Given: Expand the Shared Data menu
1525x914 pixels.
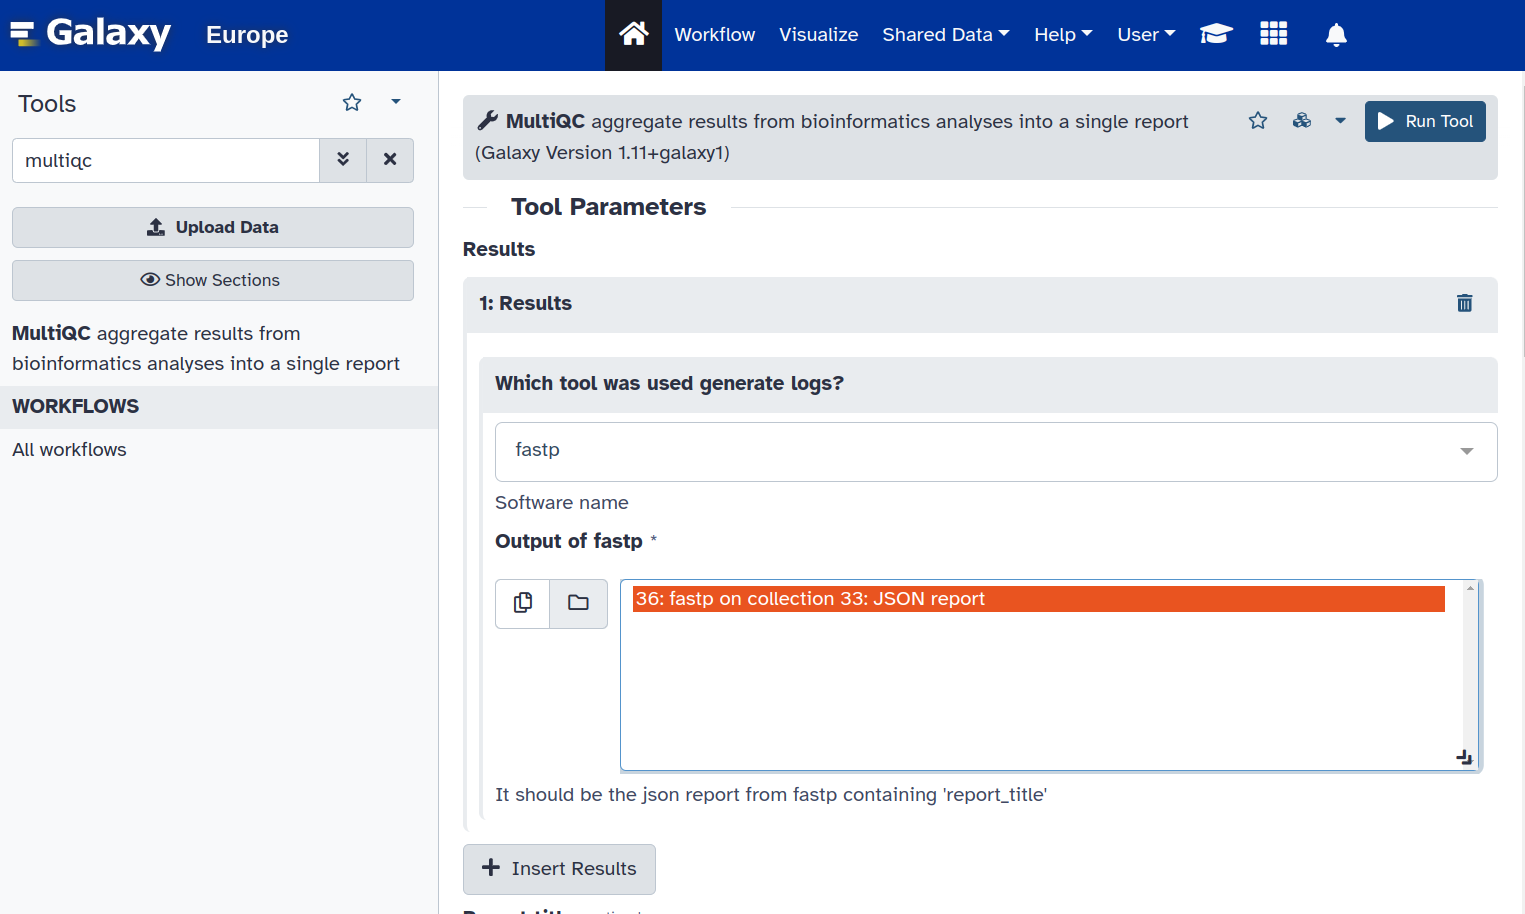Looking at the screenshot, I should (946, 34).
